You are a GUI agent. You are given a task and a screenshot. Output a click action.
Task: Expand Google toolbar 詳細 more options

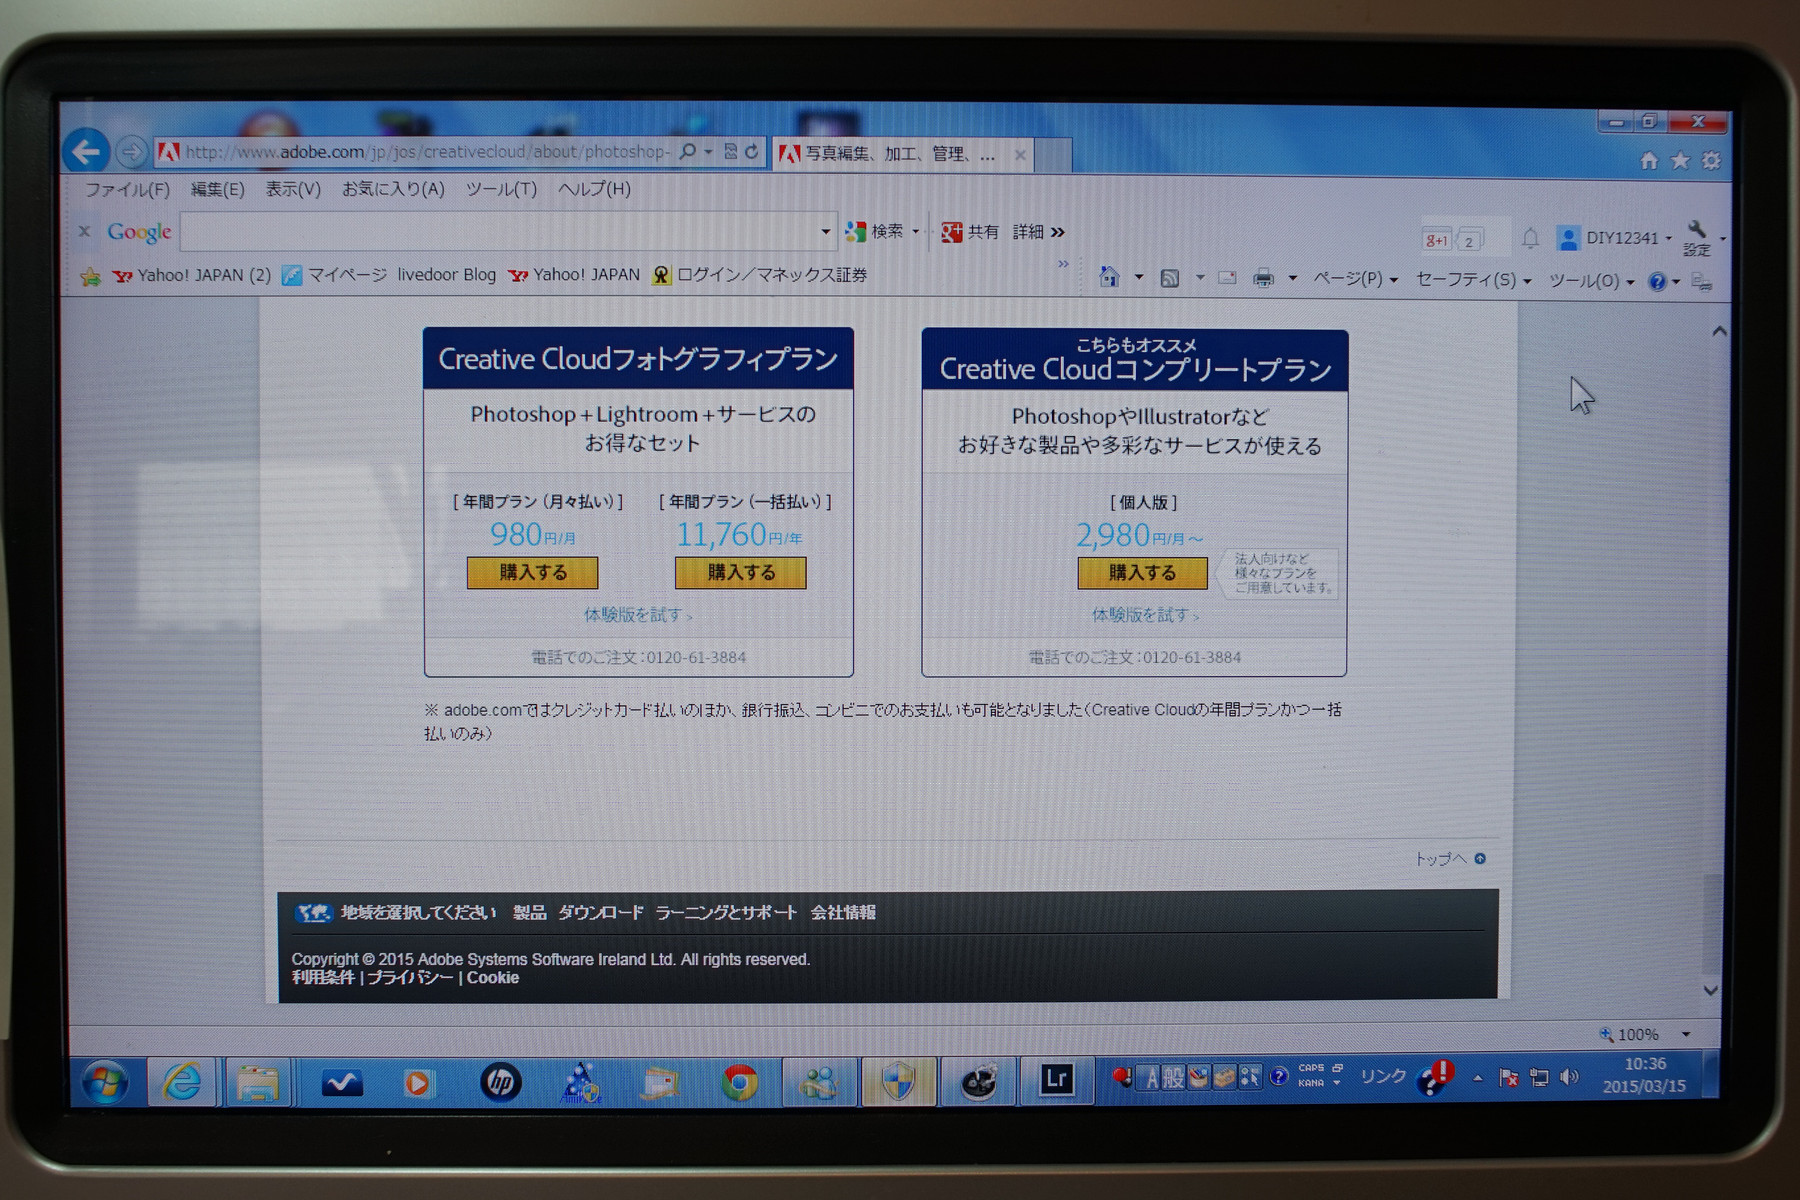1058,232
